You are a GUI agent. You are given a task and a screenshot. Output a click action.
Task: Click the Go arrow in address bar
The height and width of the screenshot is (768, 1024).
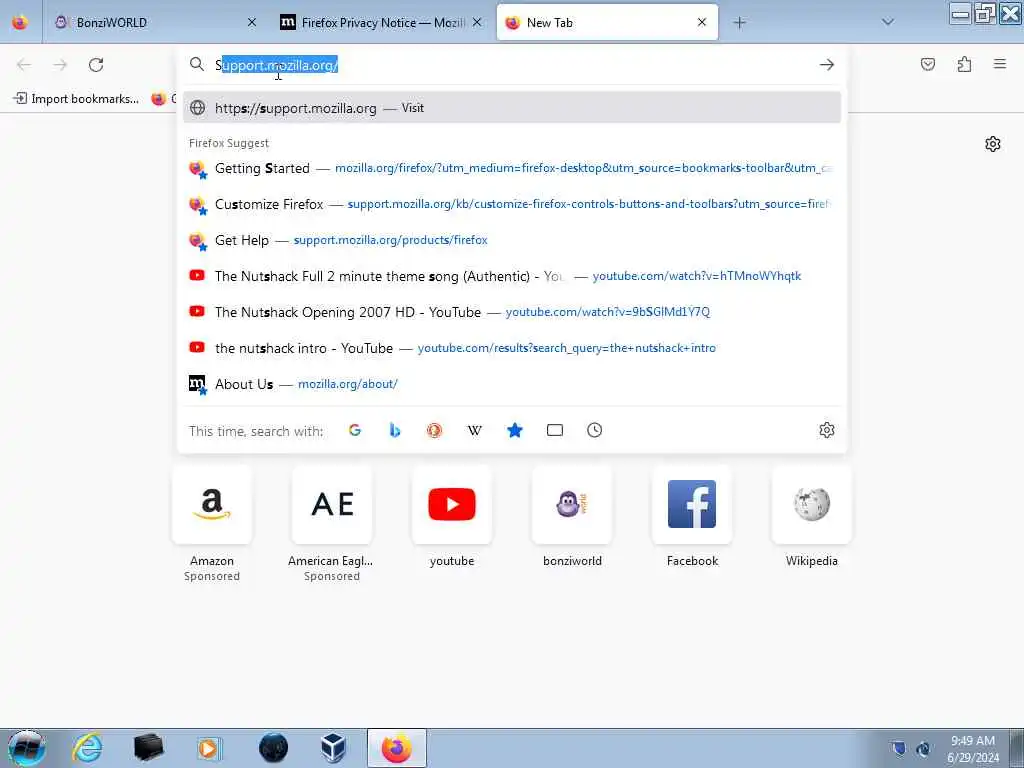coord(827,65)
